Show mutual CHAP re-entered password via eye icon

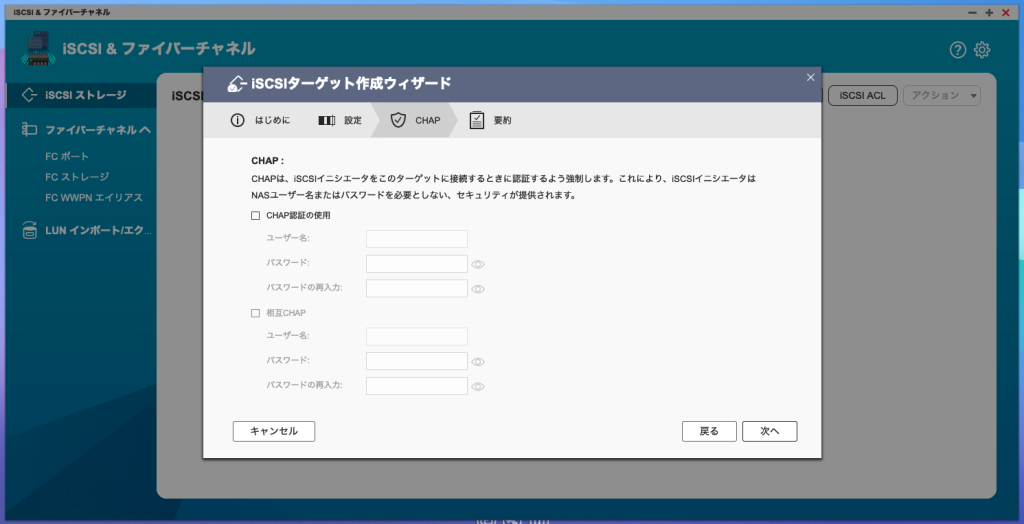[x=478, y=386]
